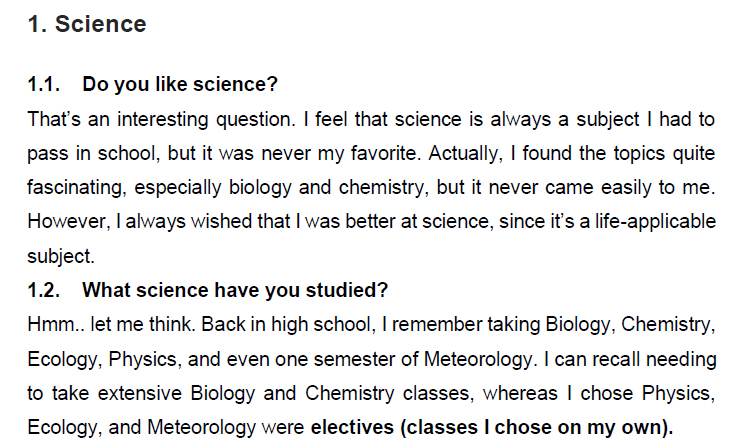Place cursor on "That's an interesting question"
Screen dimensions: 750x446
(x=134, y=119)
